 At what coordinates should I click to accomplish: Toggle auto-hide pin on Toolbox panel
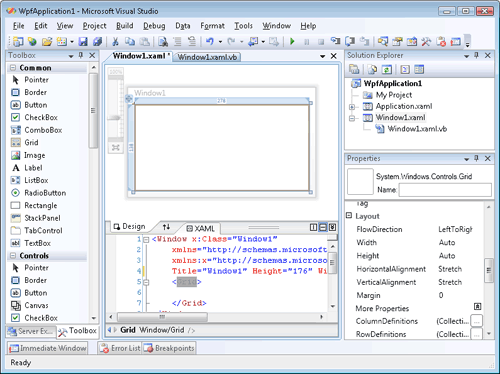(81, 55)
